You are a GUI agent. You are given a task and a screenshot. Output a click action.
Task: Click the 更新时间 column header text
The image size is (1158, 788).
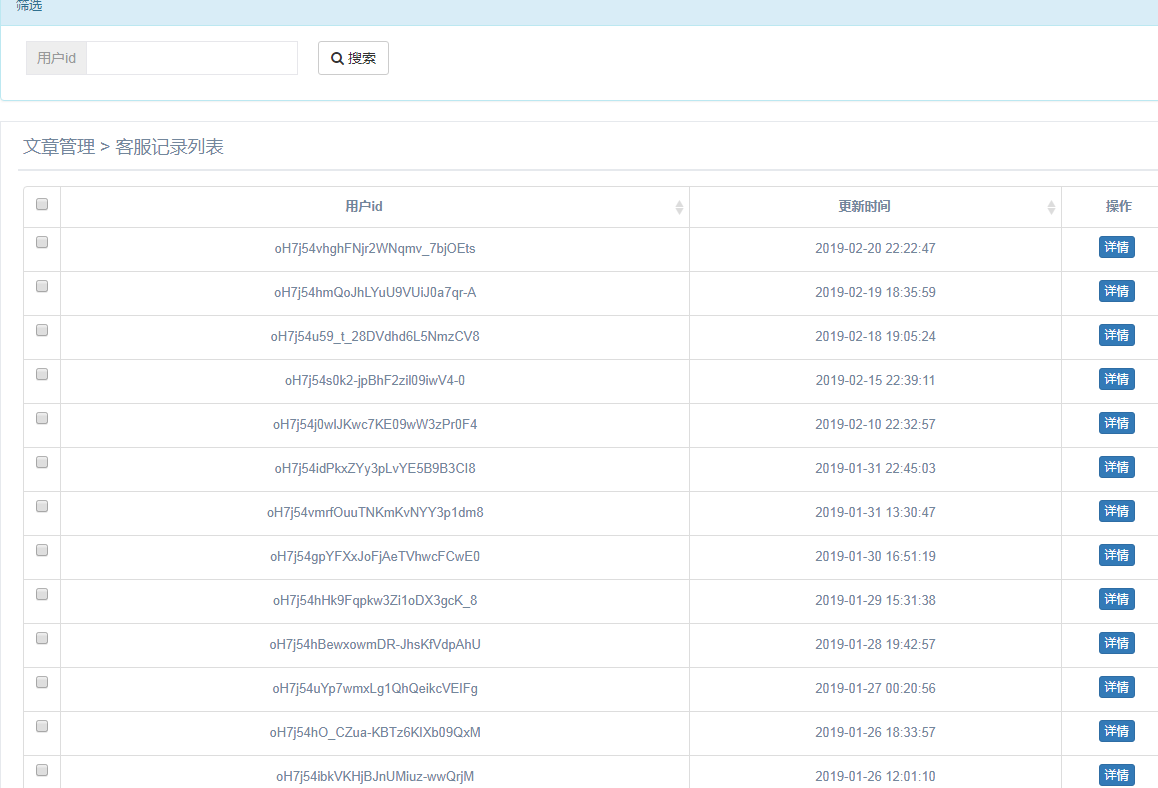(864, 207)
